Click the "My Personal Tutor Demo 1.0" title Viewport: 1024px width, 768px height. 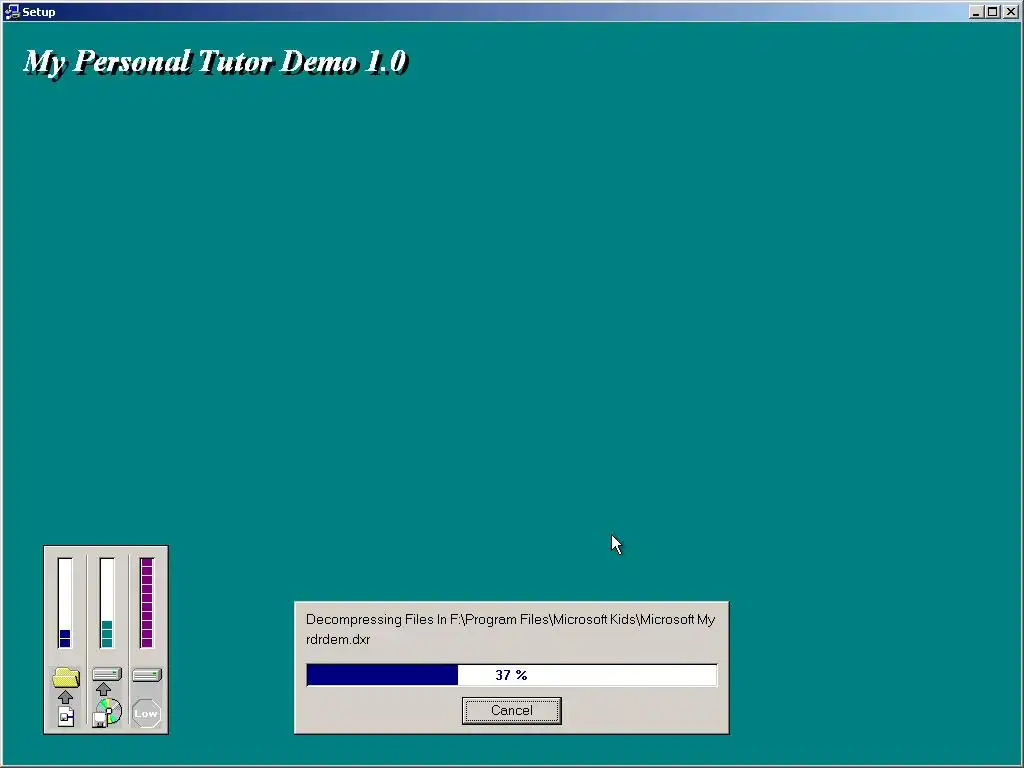(216, 62)
